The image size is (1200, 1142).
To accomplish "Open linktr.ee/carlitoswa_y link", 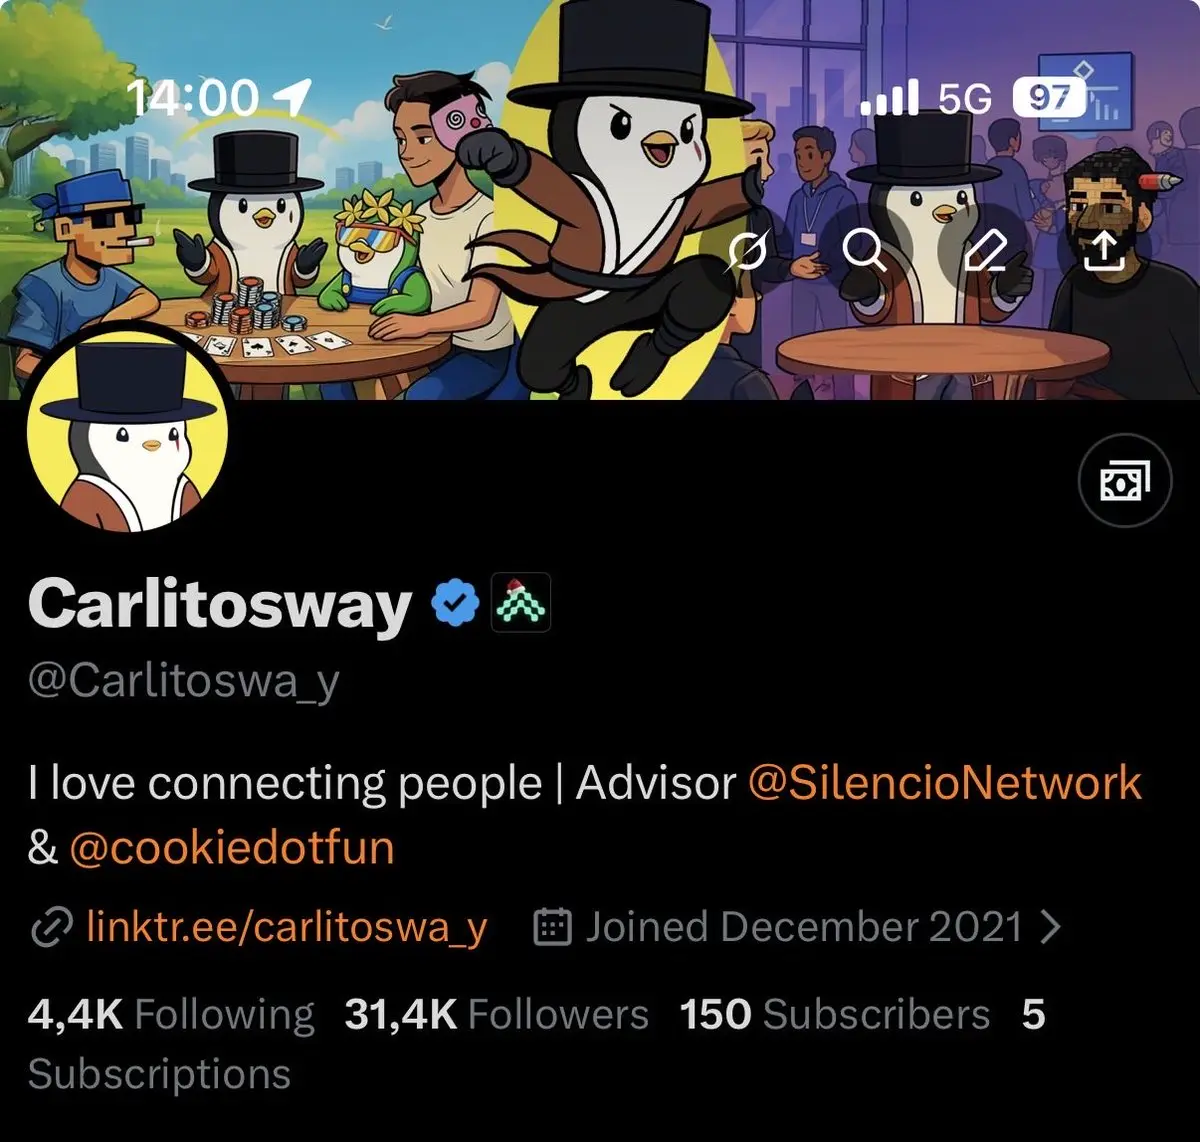I will point(287,928).
